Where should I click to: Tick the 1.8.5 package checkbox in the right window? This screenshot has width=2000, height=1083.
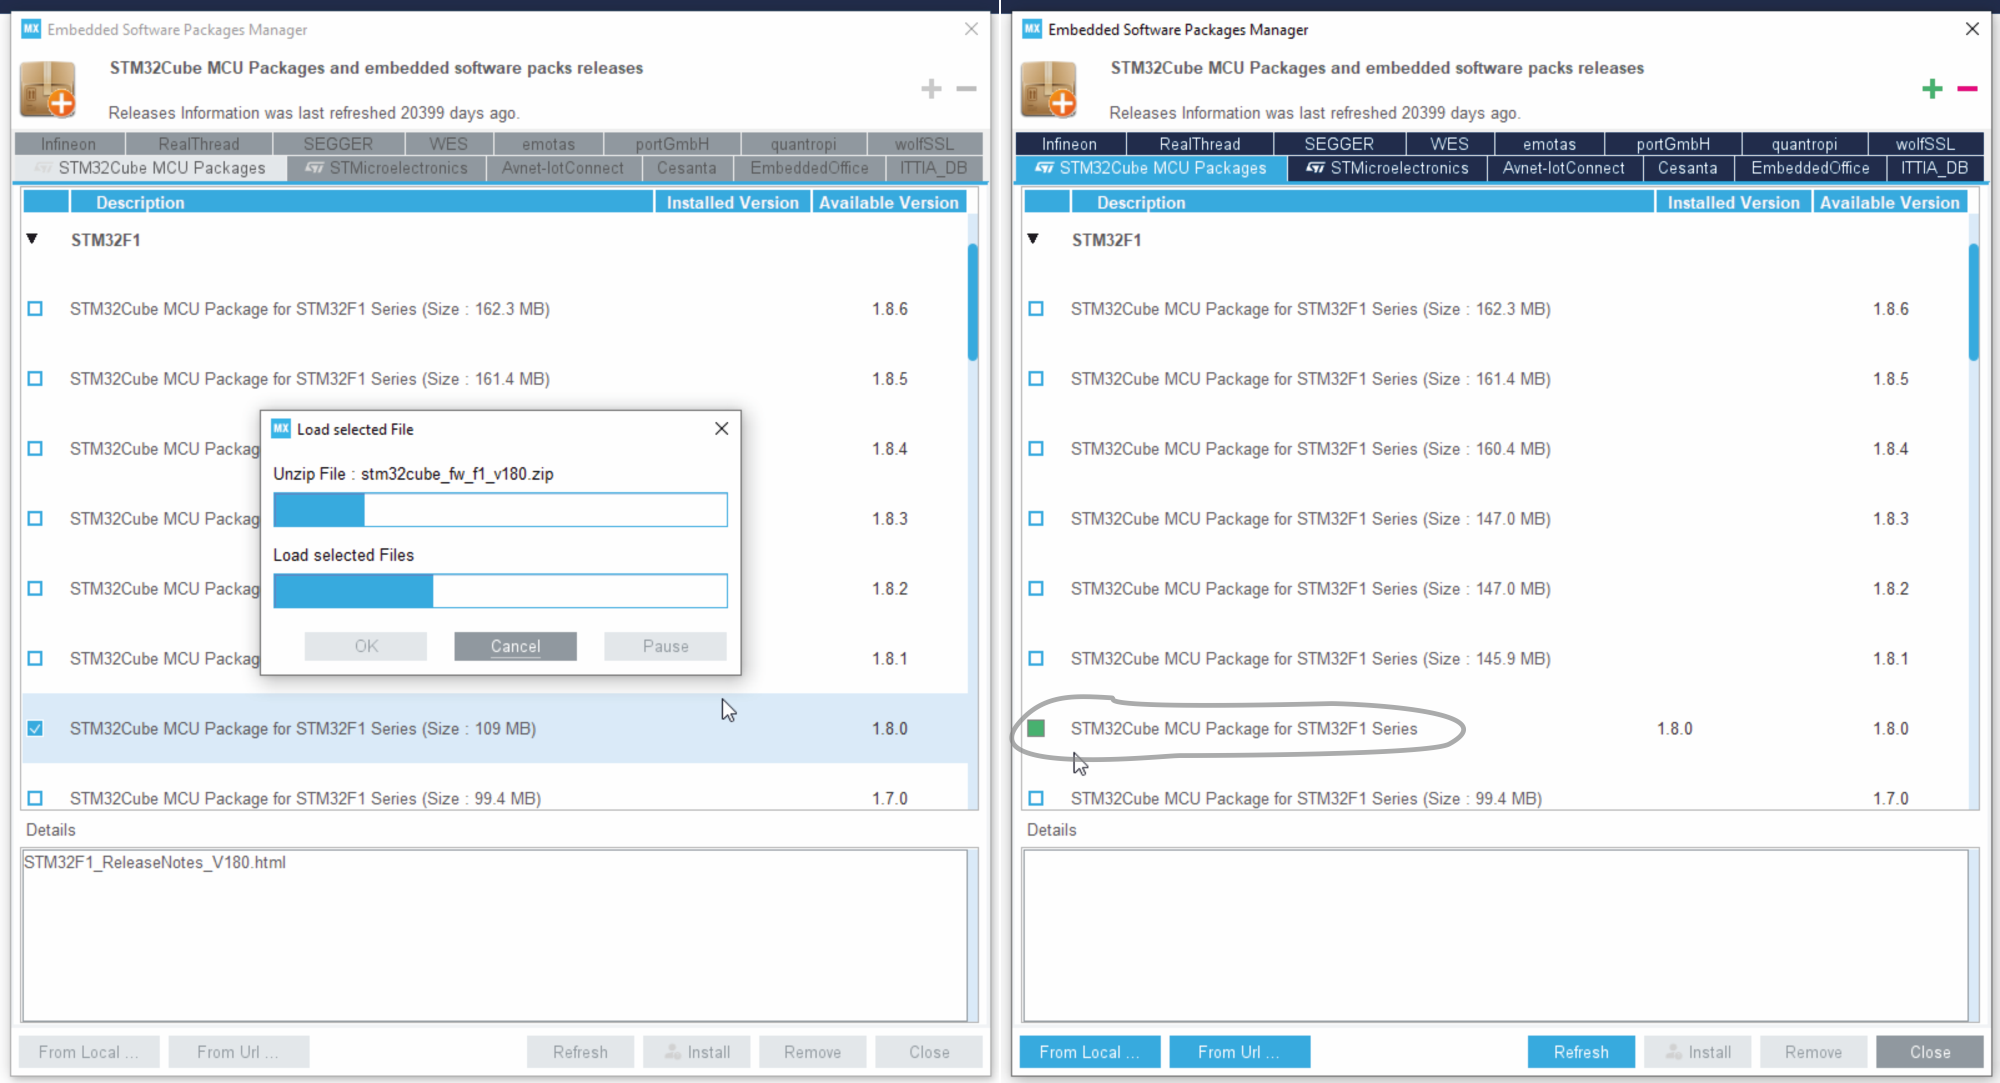1036,379
